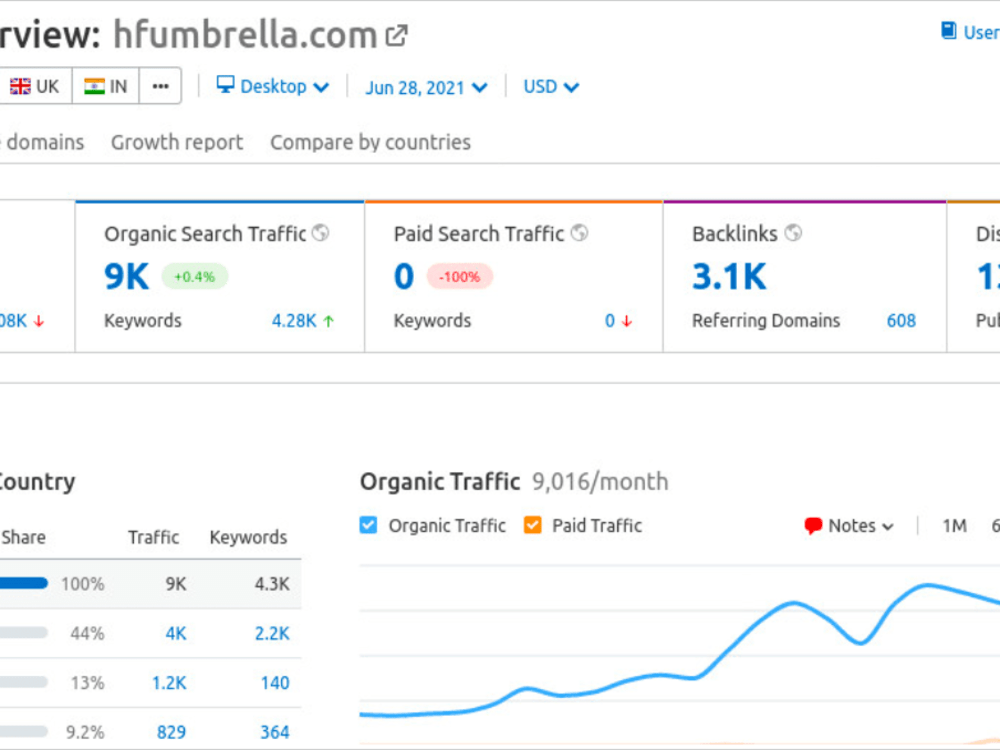The height and width of the screenshot is (750, 1000).
Task: Click the 140 keywords link
Action: (x=275, y=683)
